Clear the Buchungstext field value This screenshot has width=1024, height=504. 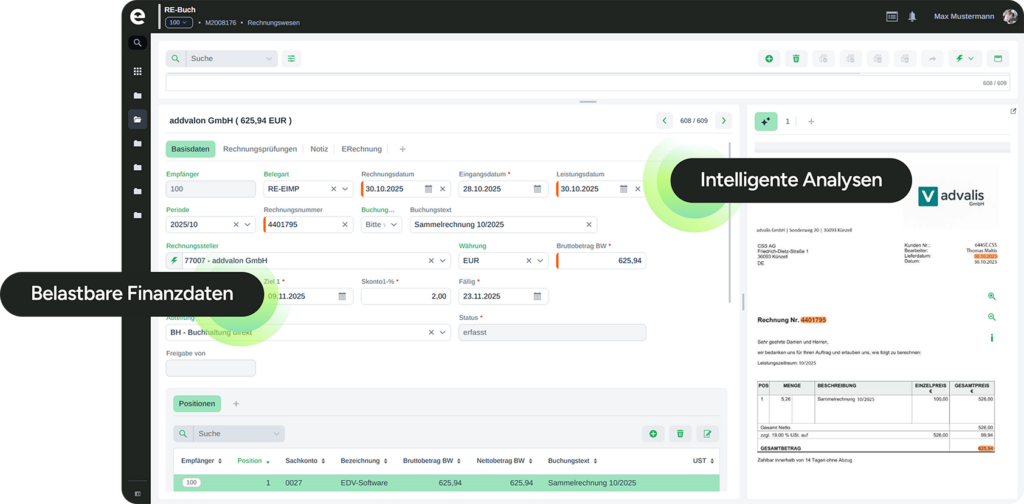589,225
